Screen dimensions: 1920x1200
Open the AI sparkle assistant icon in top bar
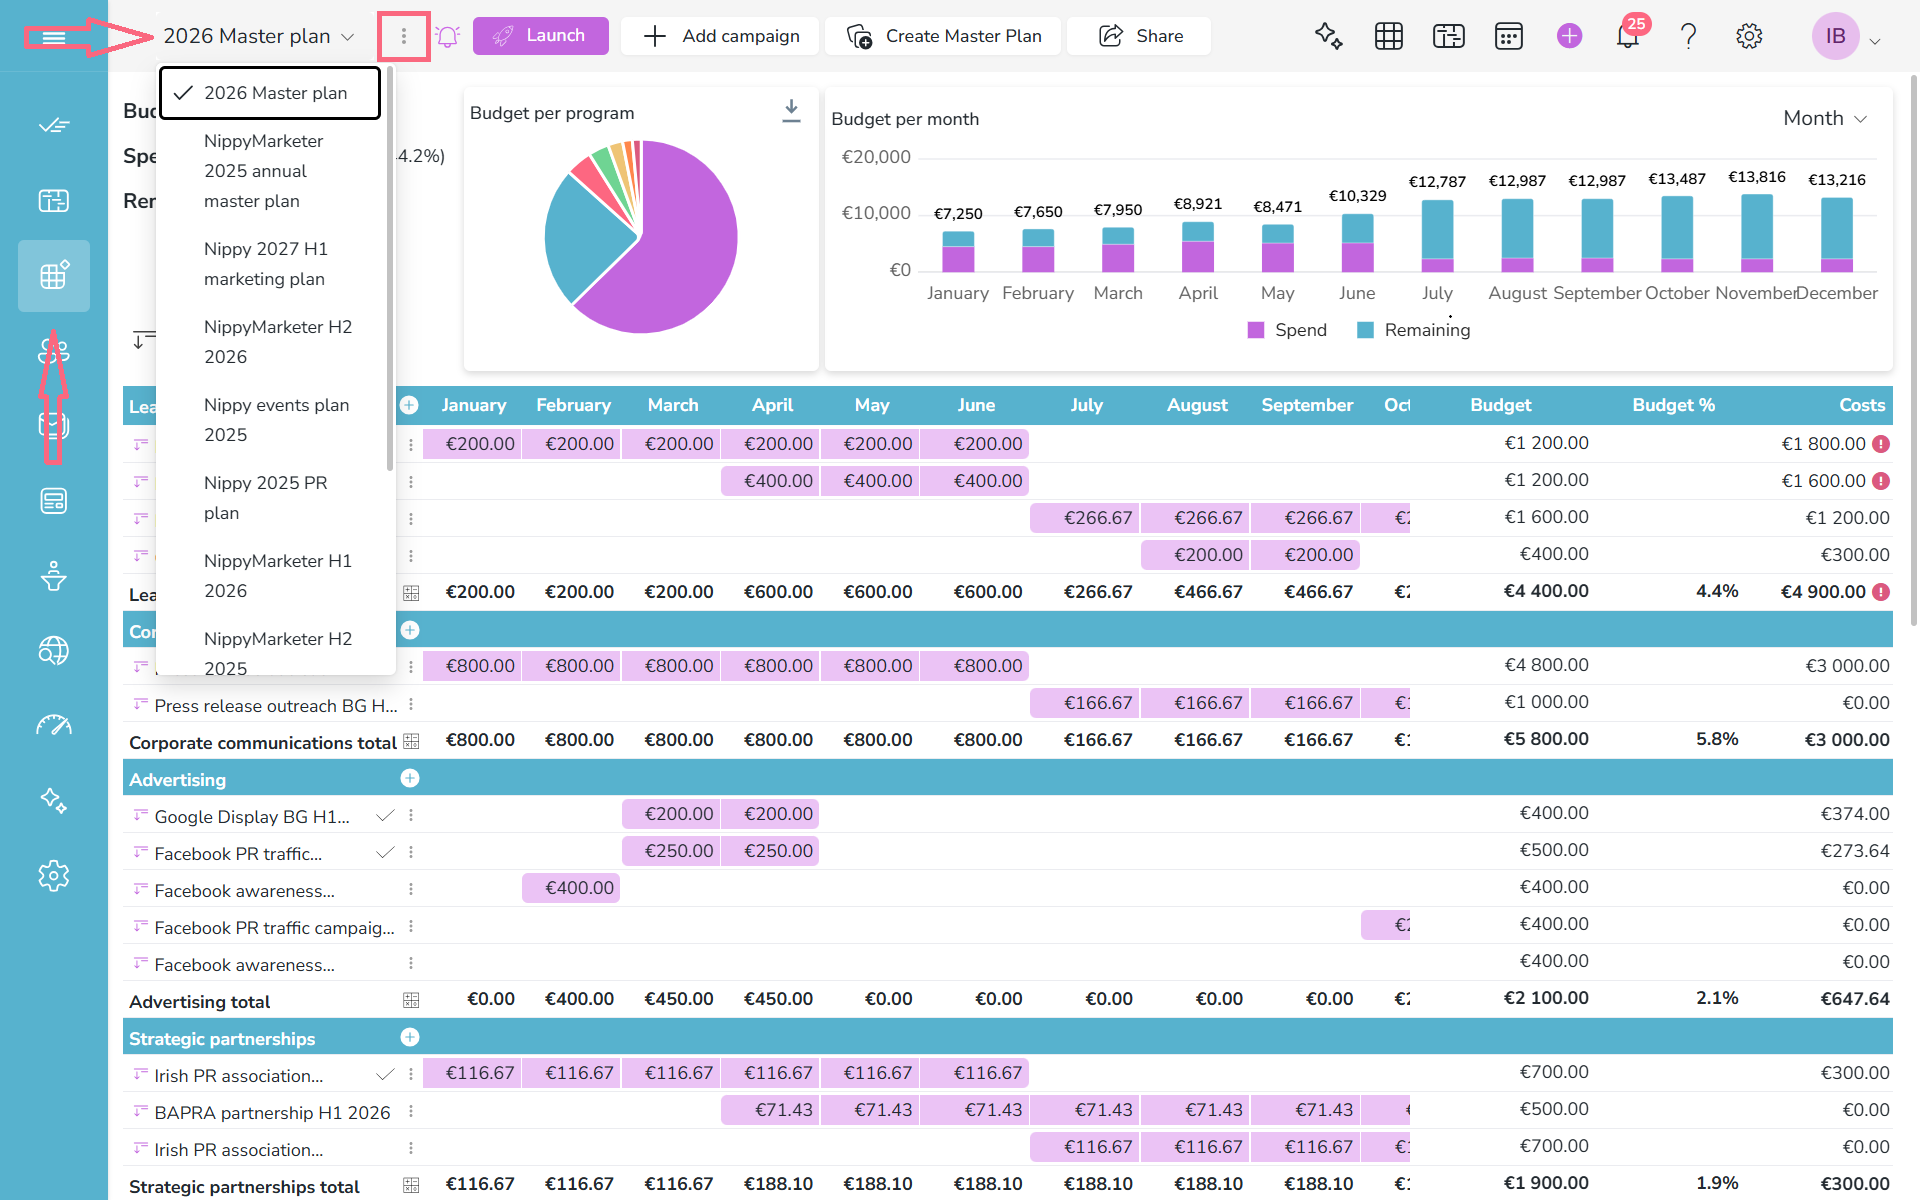pyautogui.click(x=1328, y=36)
